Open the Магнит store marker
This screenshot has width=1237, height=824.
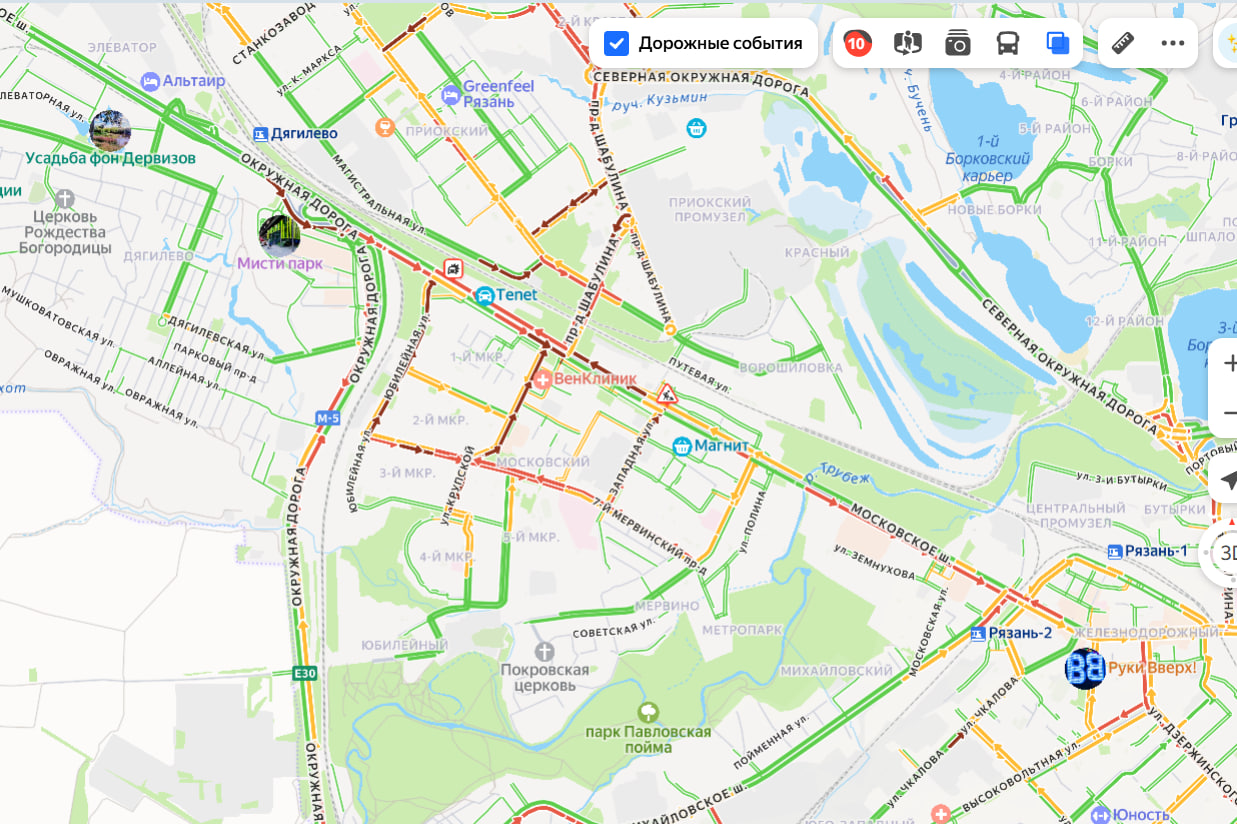(682, 446)
